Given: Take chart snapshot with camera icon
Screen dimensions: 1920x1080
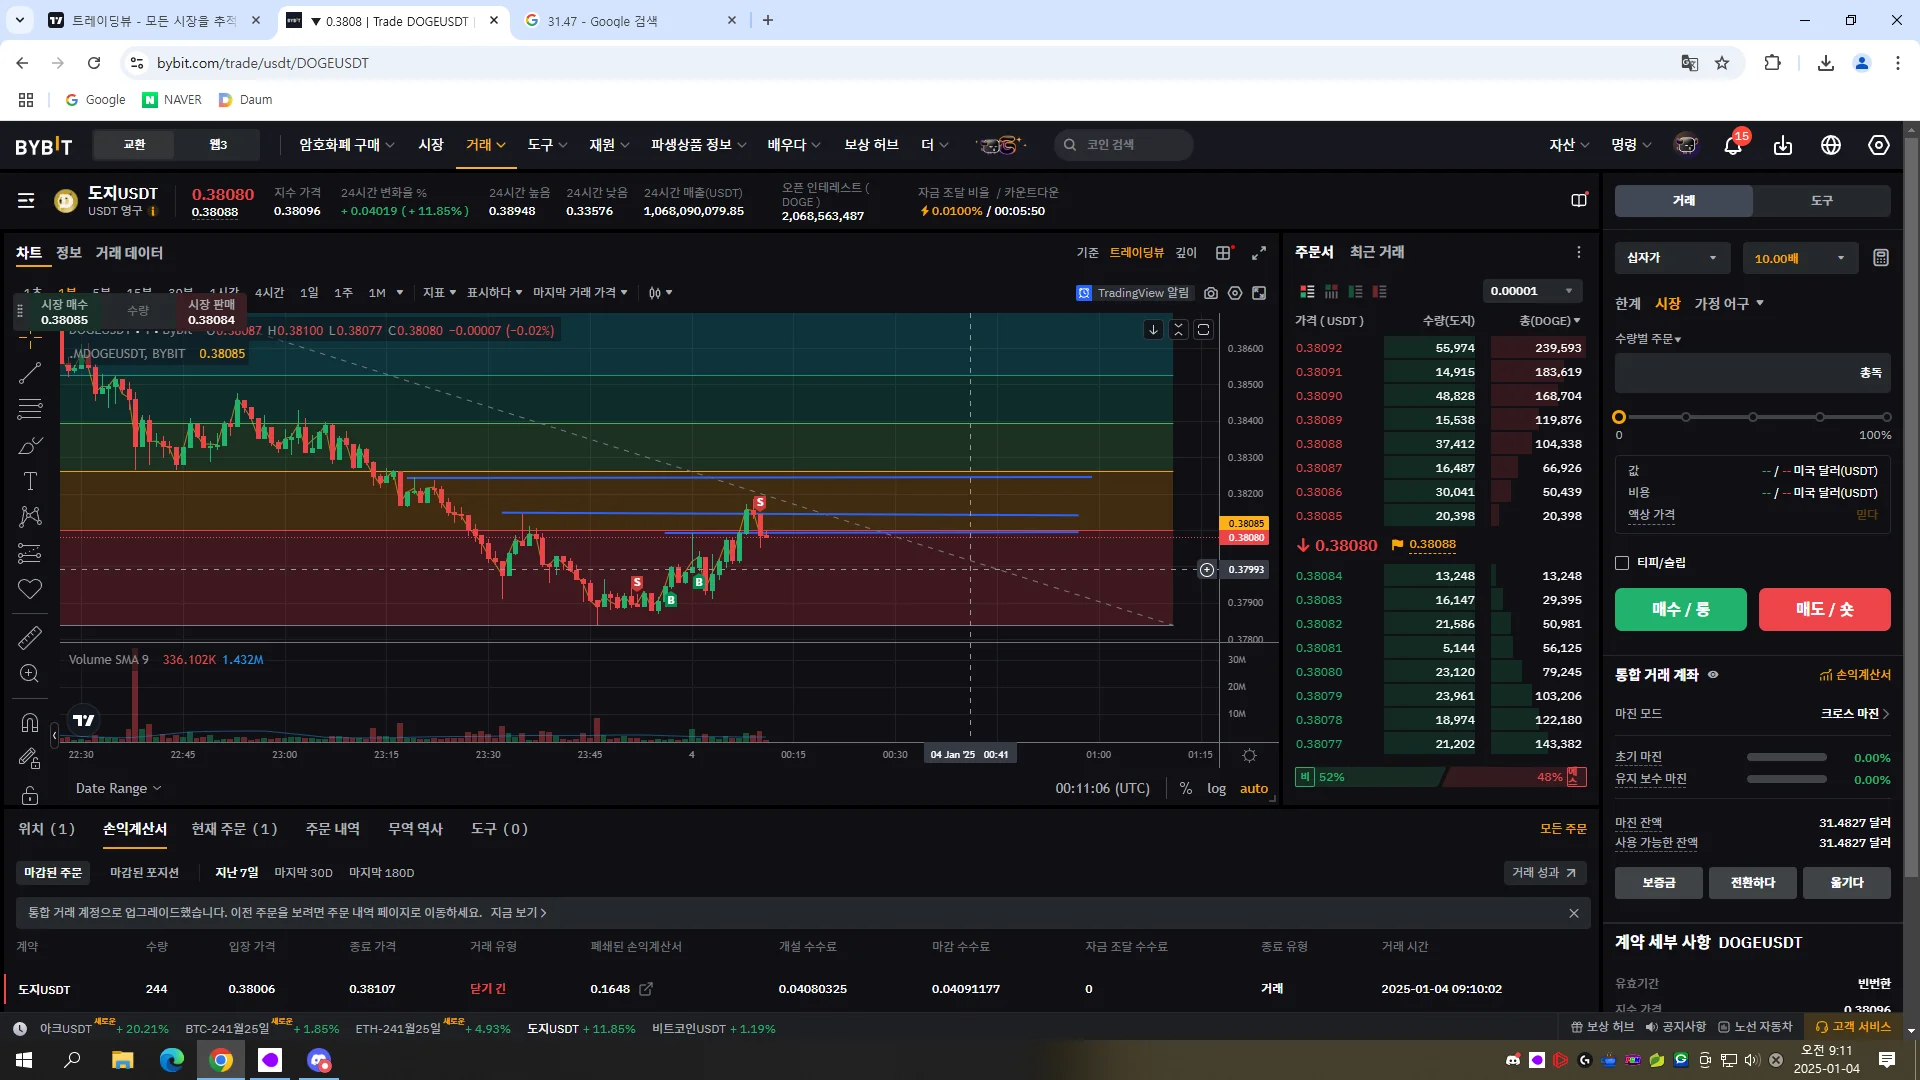Looking at the screenshot, I should (x=1211, y=293).
